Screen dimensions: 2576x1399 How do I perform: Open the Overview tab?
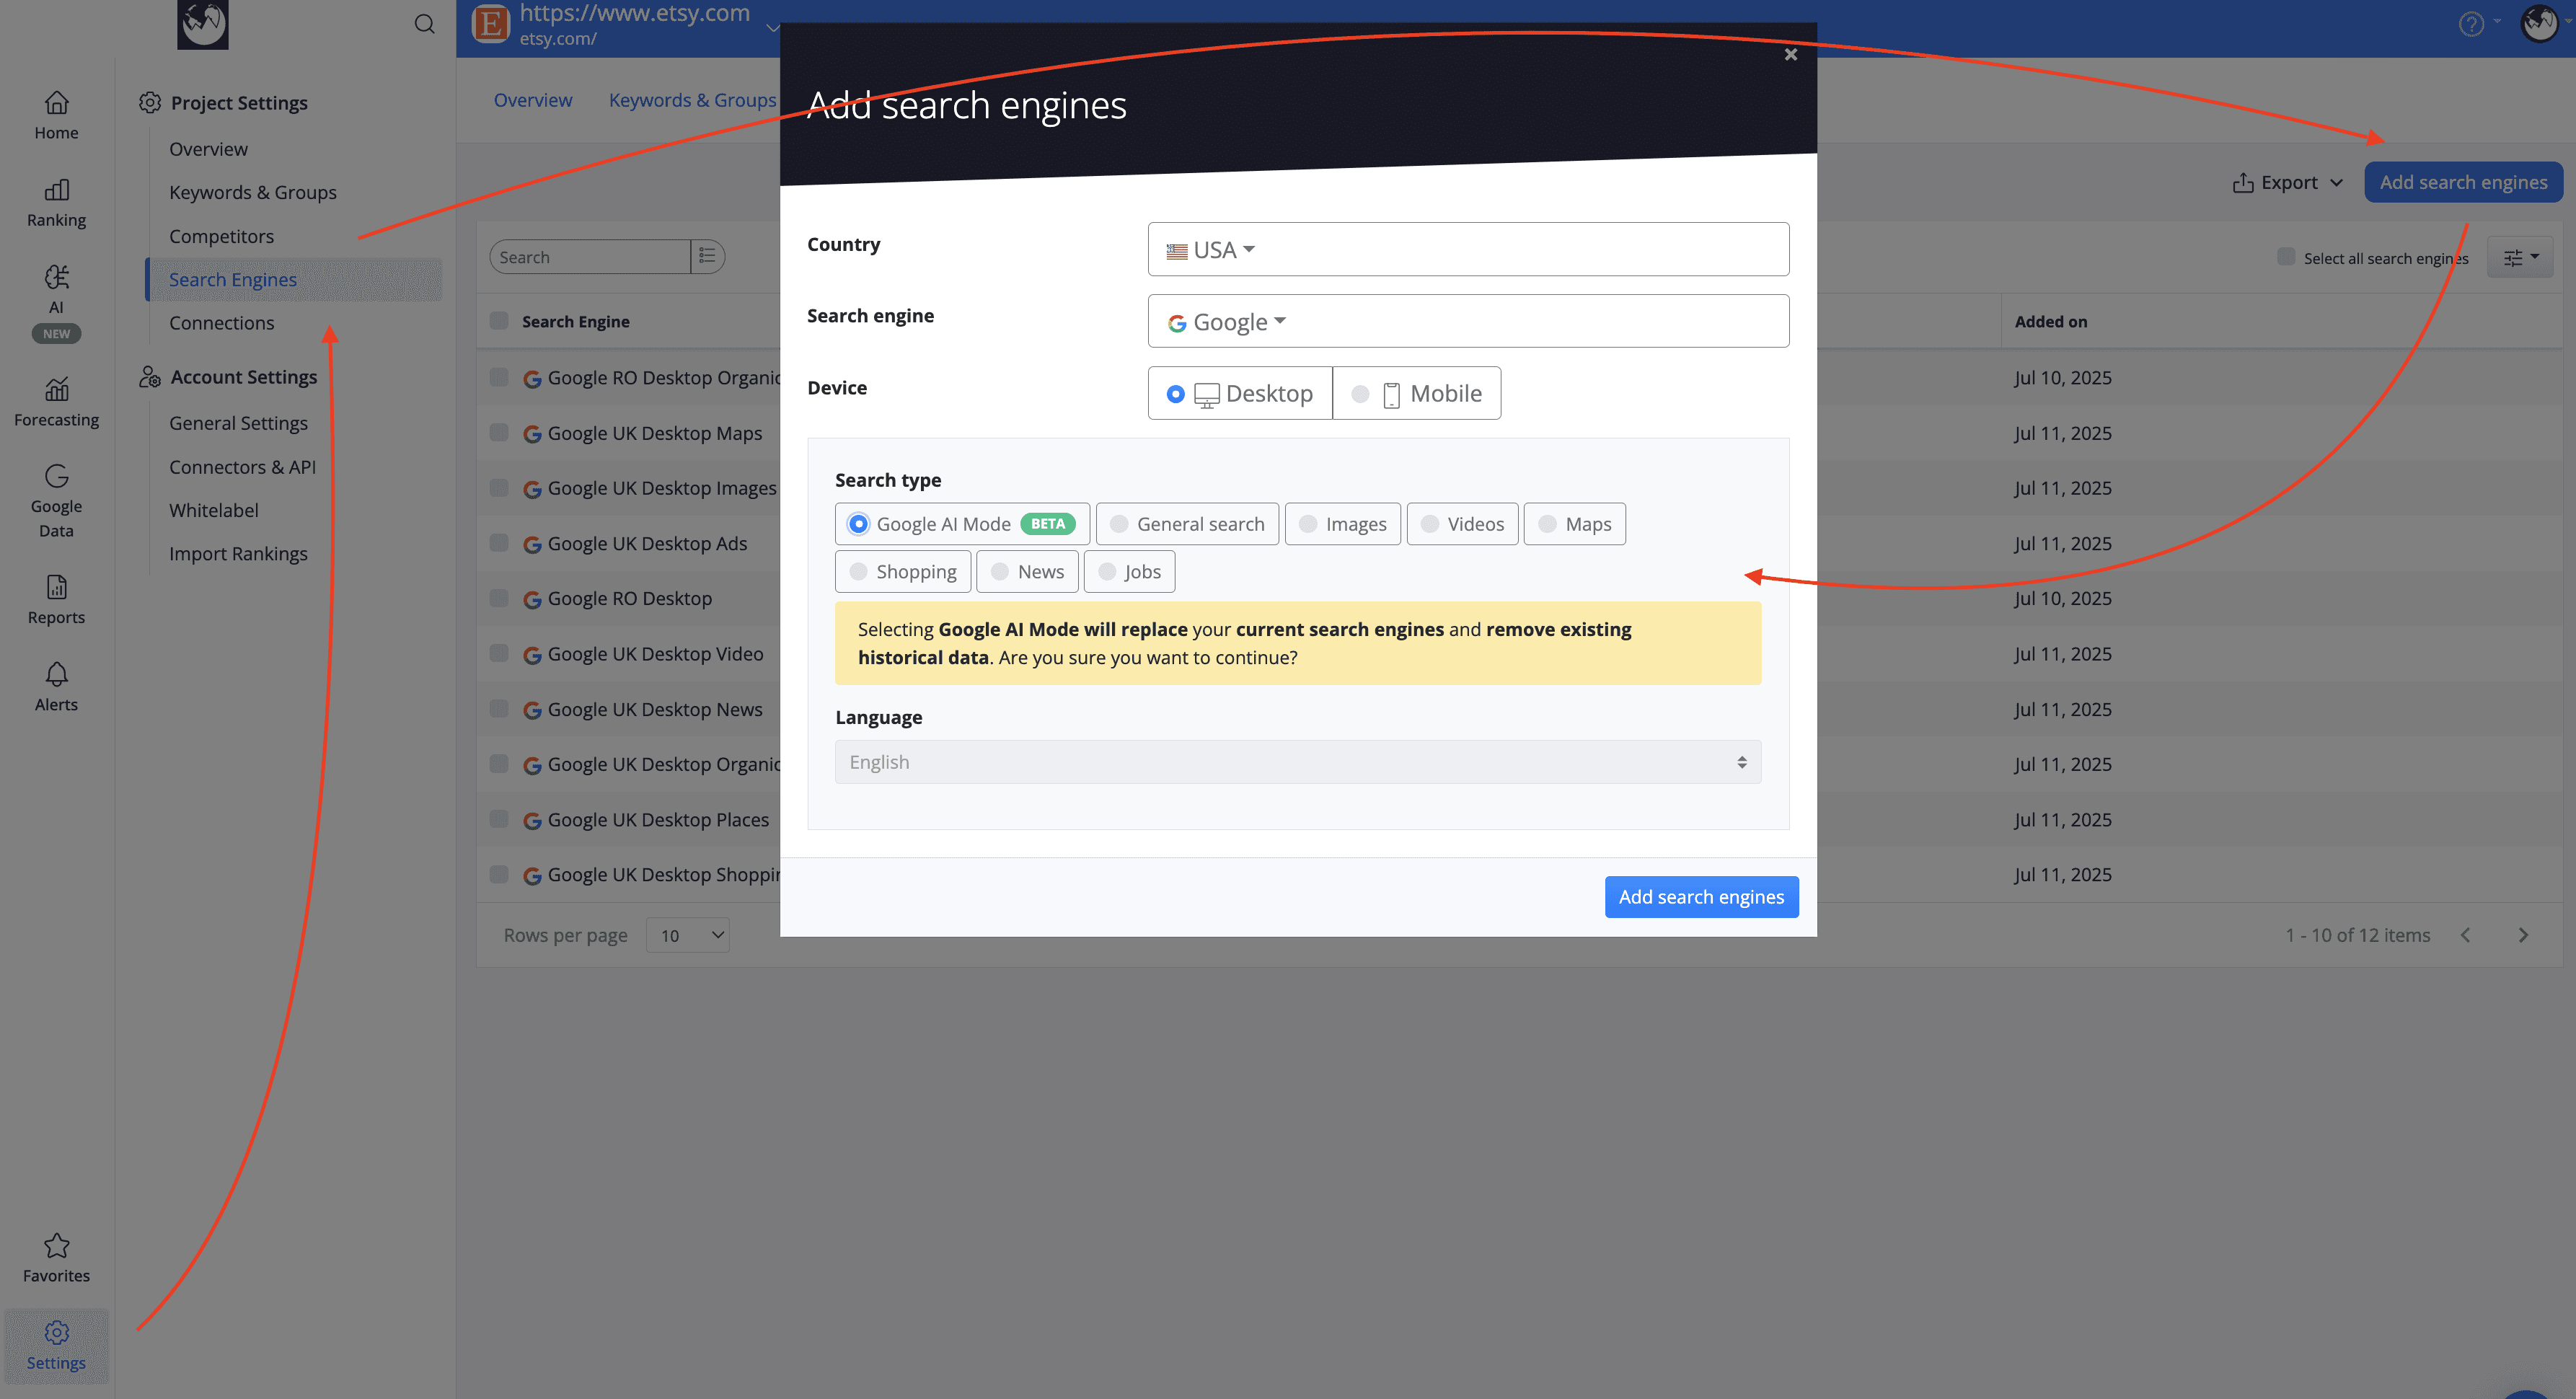pyautogui.click(x=533, y=100)
